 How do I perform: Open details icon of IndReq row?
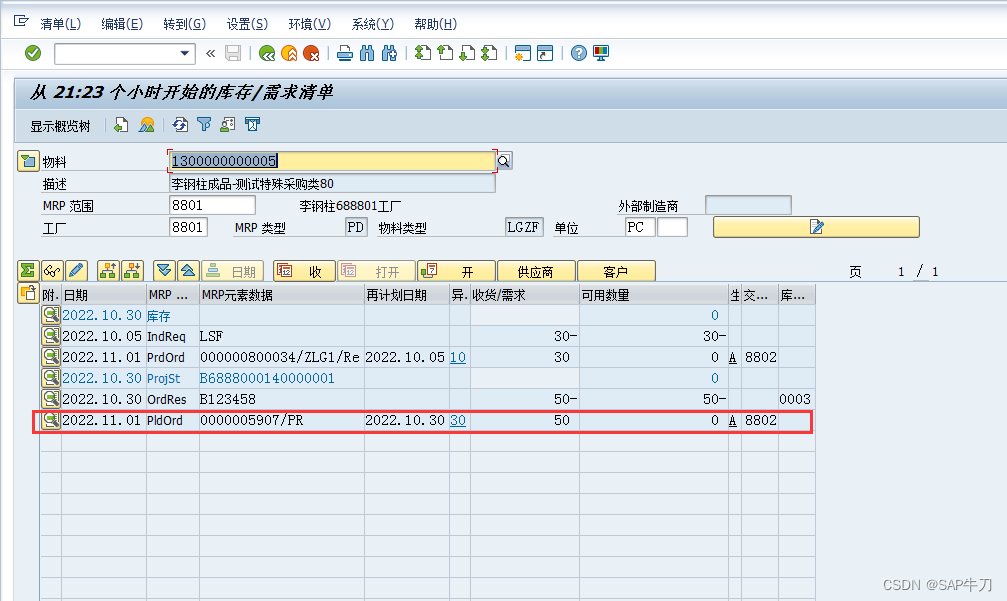(51, 336)
